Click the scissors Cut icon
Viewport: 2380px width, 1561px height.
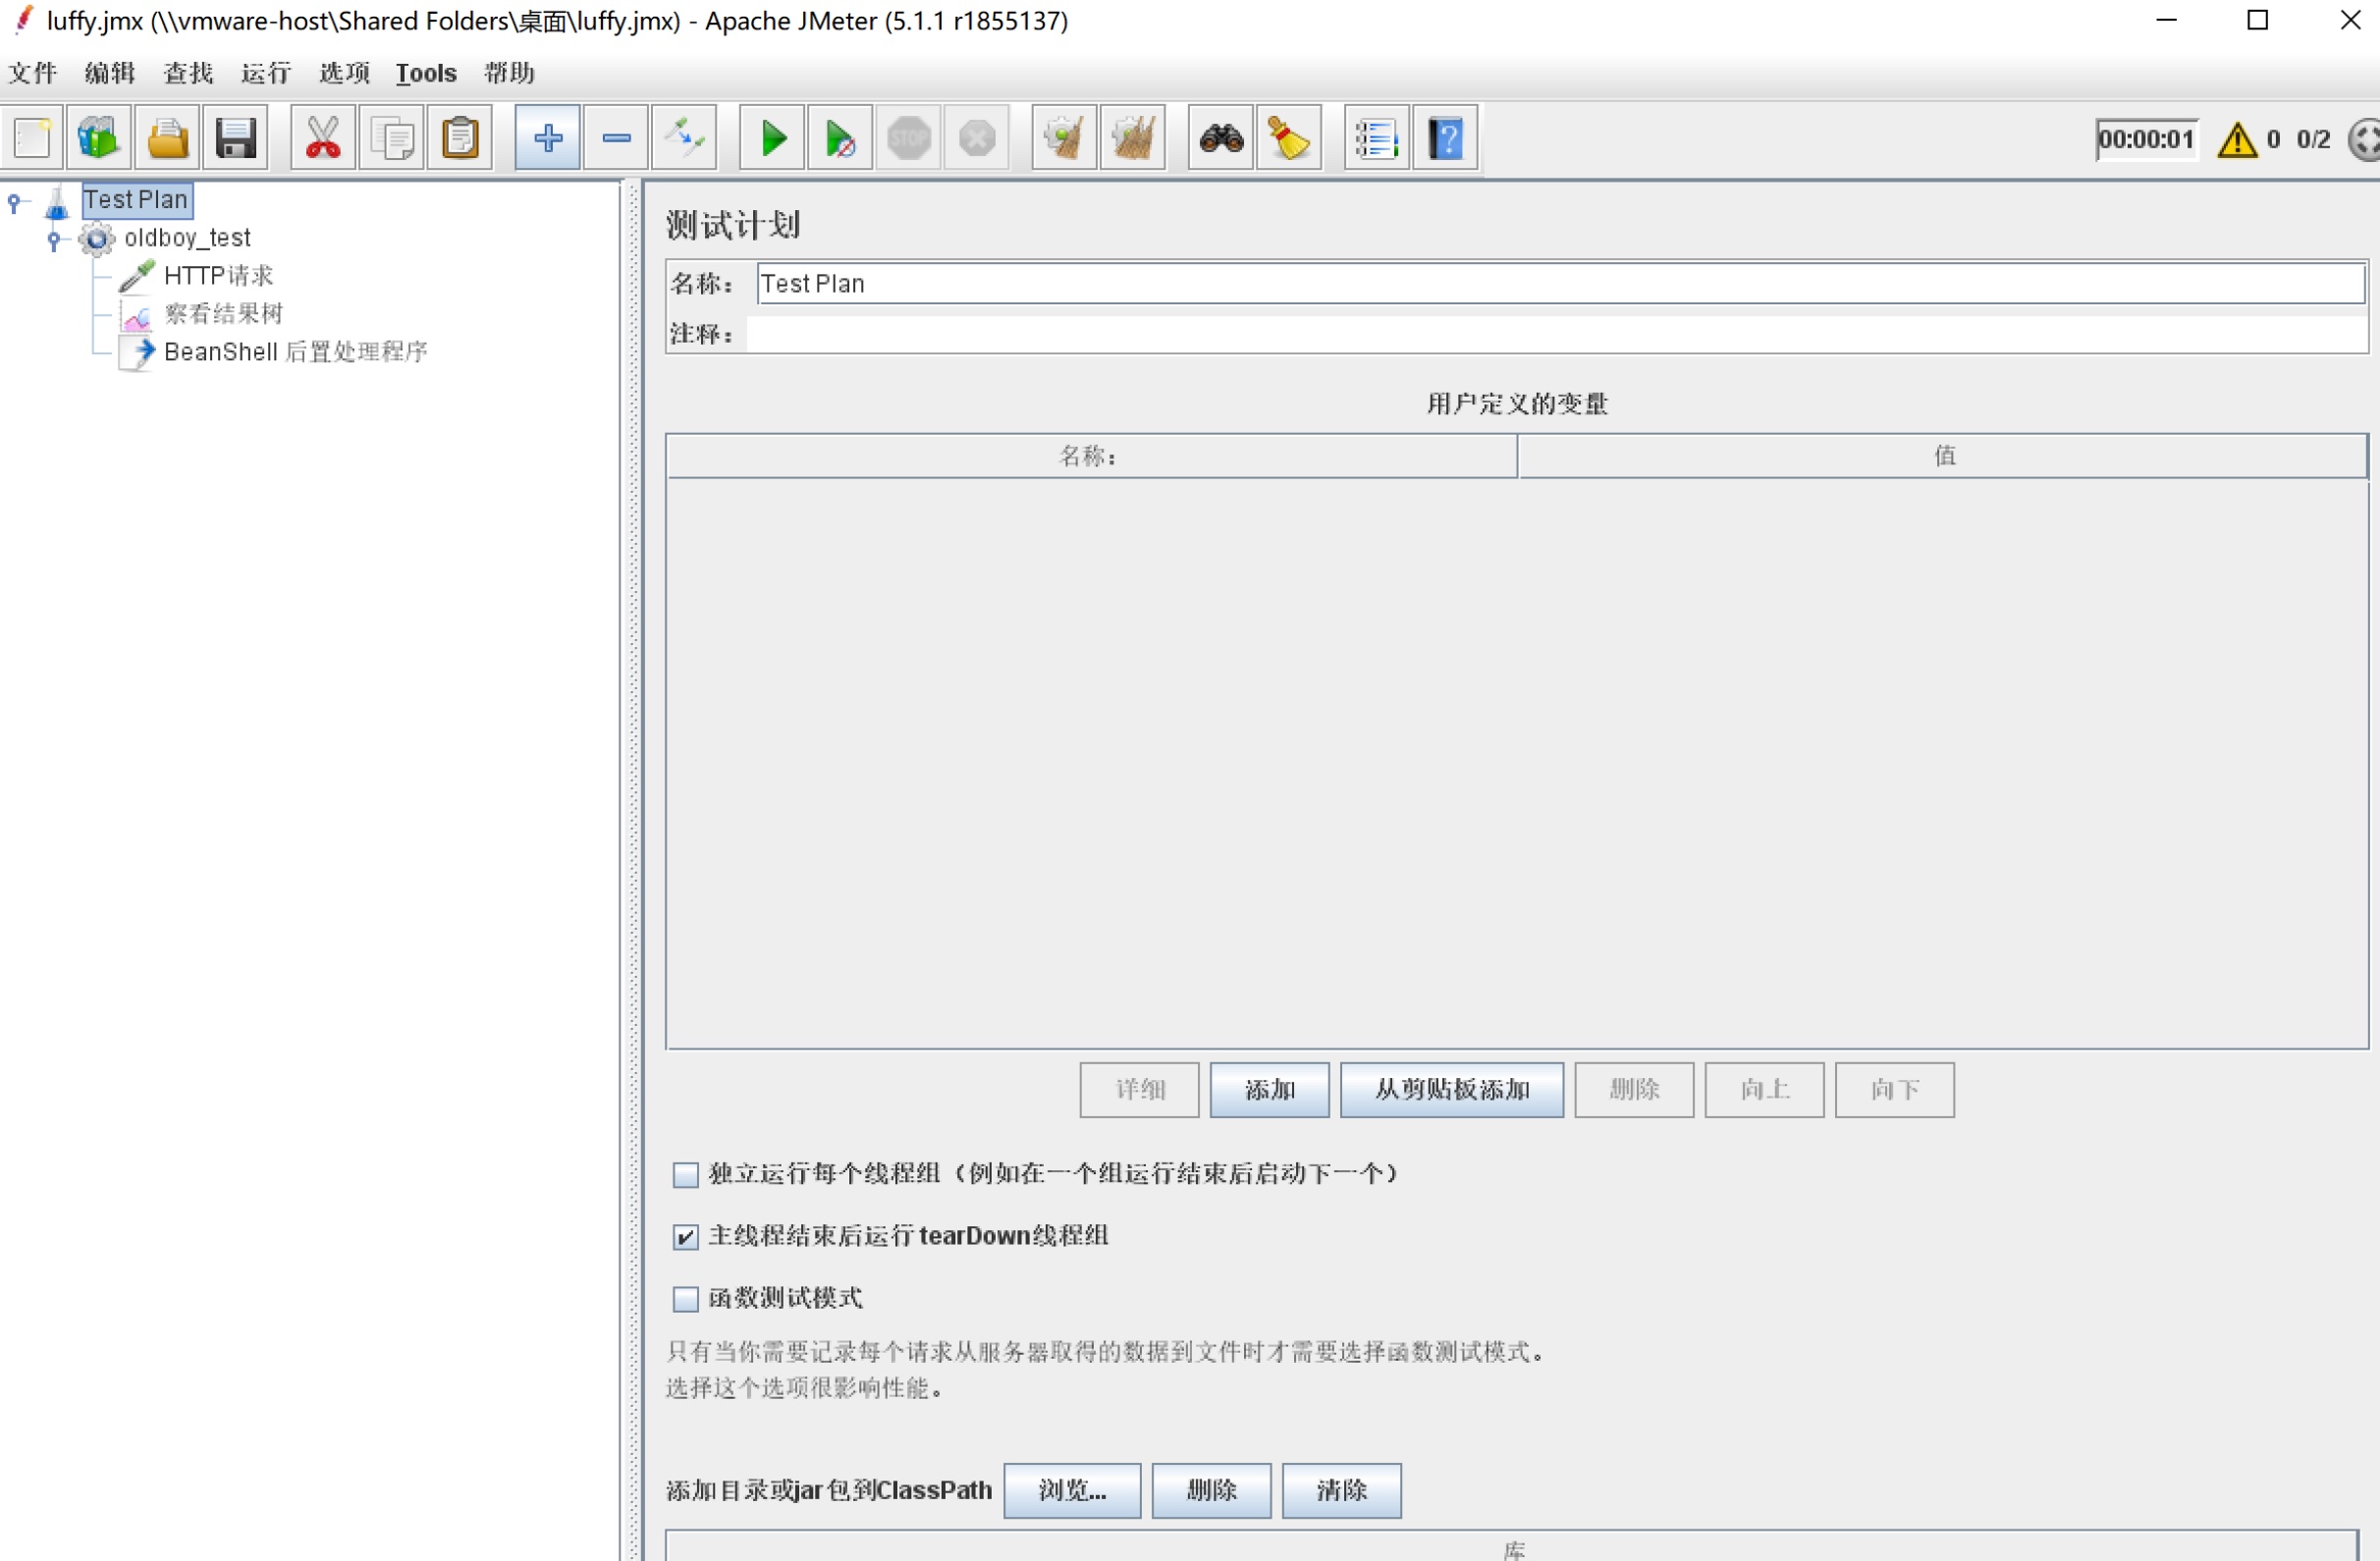pyautogui.click(x=322, y=138)
